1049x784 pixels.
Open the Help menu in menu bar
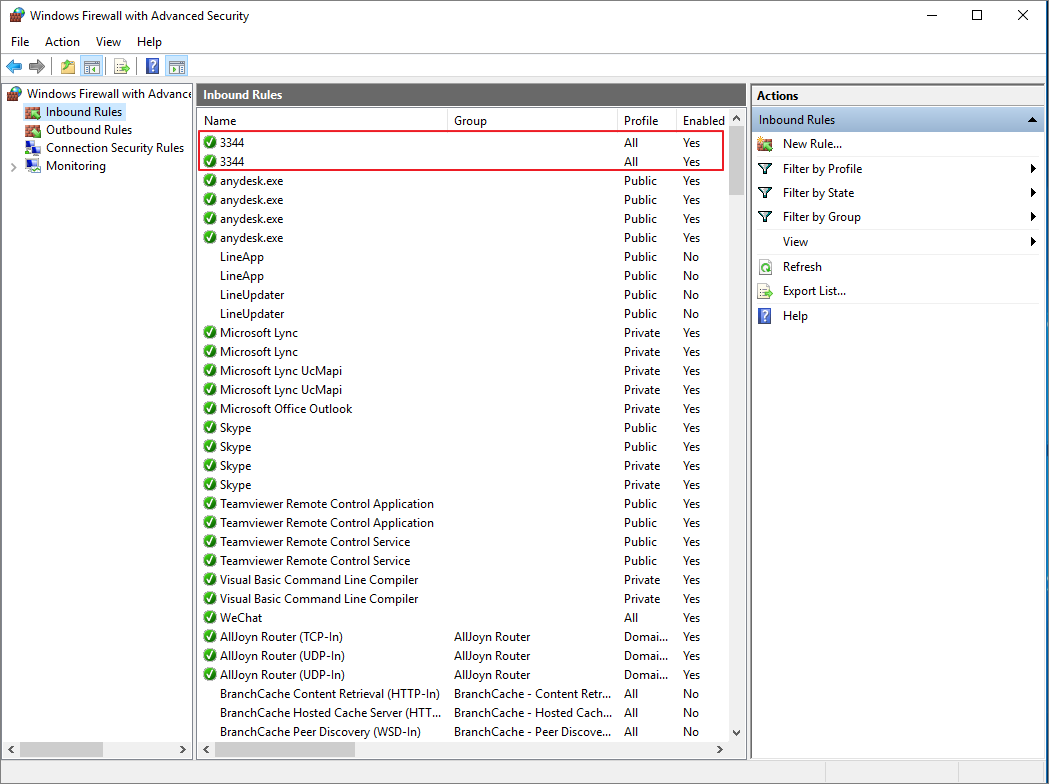coord(149,41)
